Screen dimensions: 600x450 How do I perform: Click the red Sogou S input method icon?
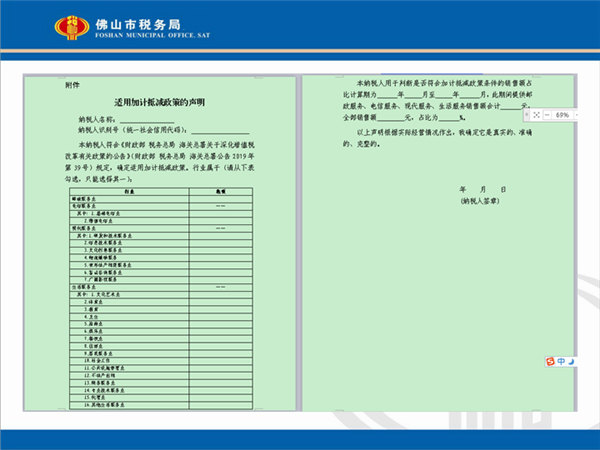tap(550, 361)
